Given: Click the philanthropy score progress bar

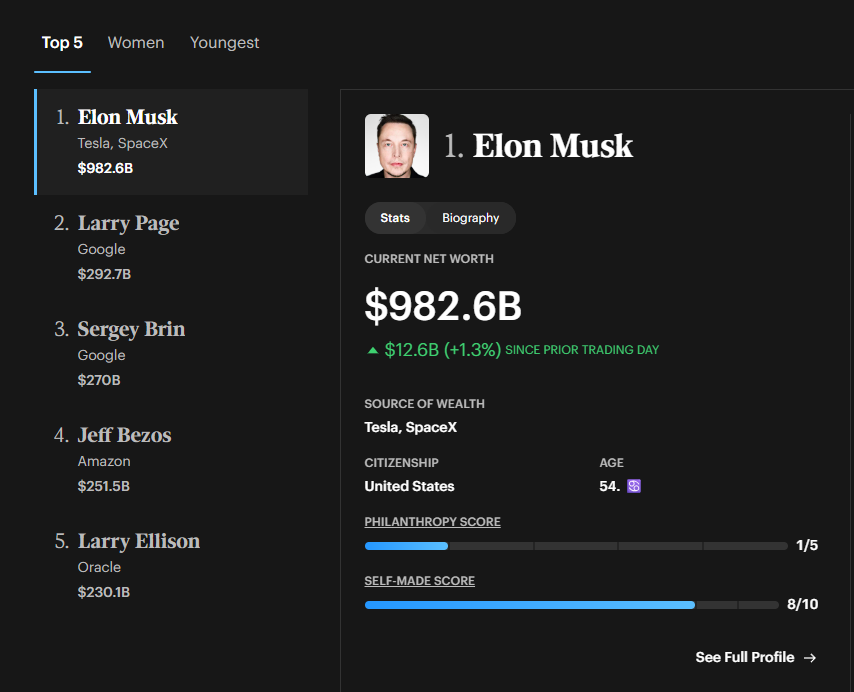Looking at the screenshot, I should click(x=576, y=546).
